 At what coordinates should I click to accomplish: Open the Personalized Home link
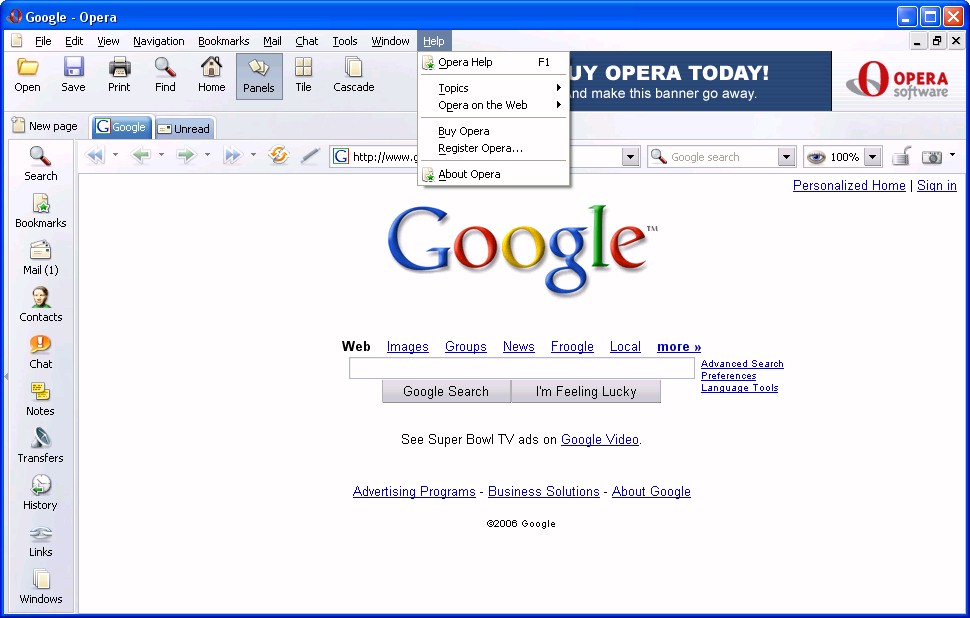[849, 185]
